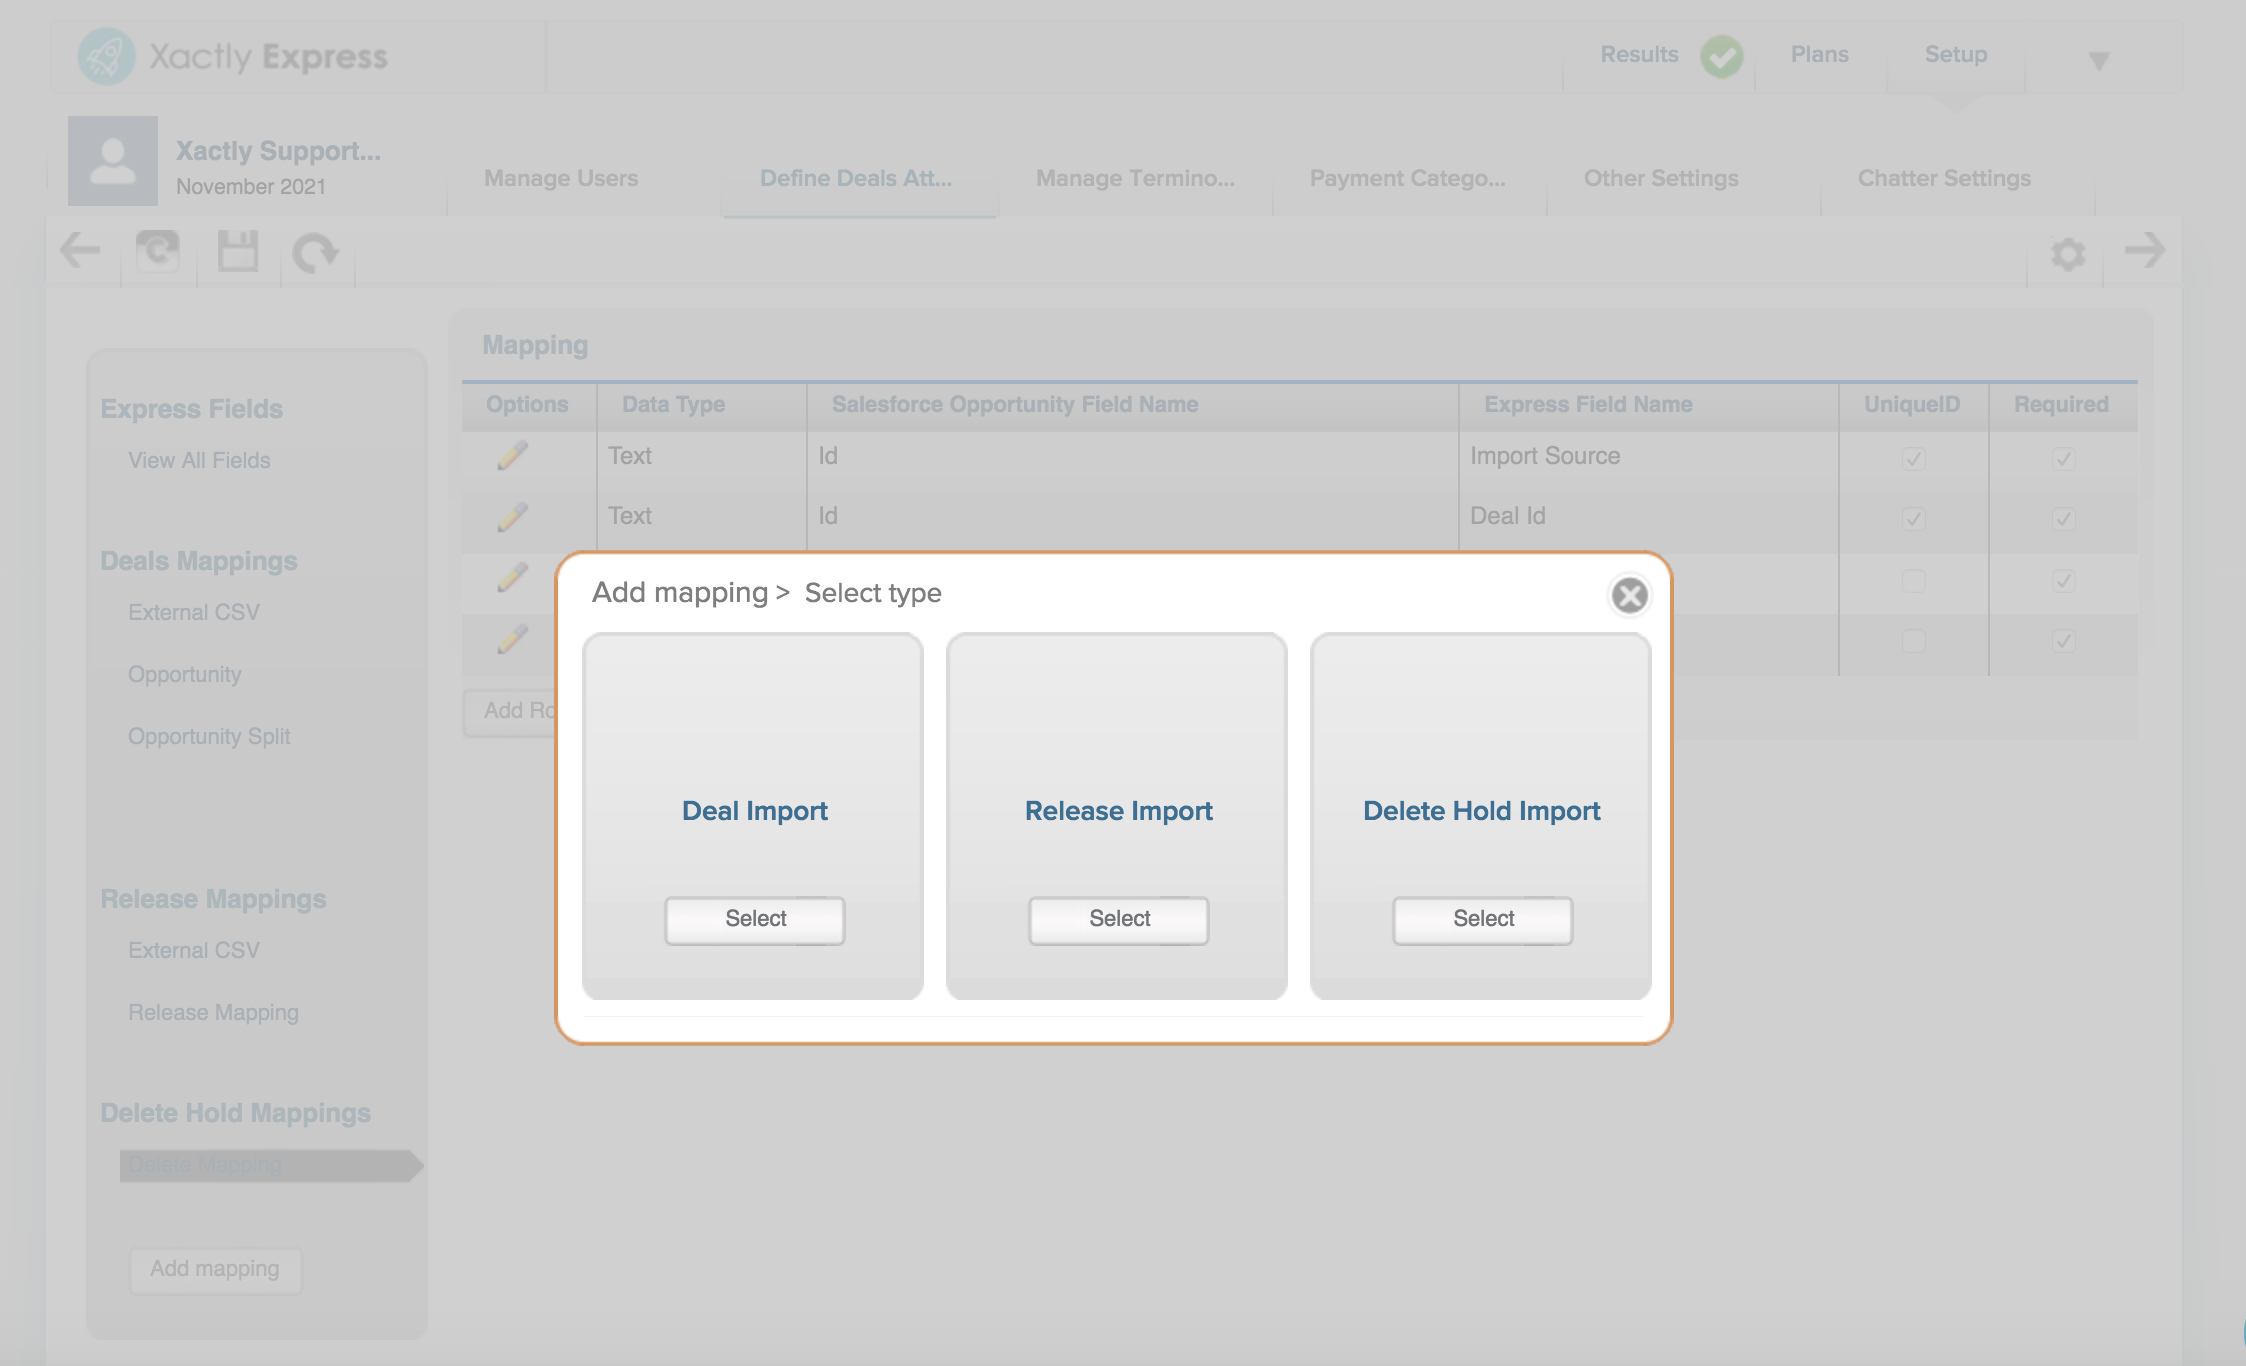The height and width of the screenshot is (1366, 2246).
Task: Open the Setup menu
Action: click(x=1956, y=54)
